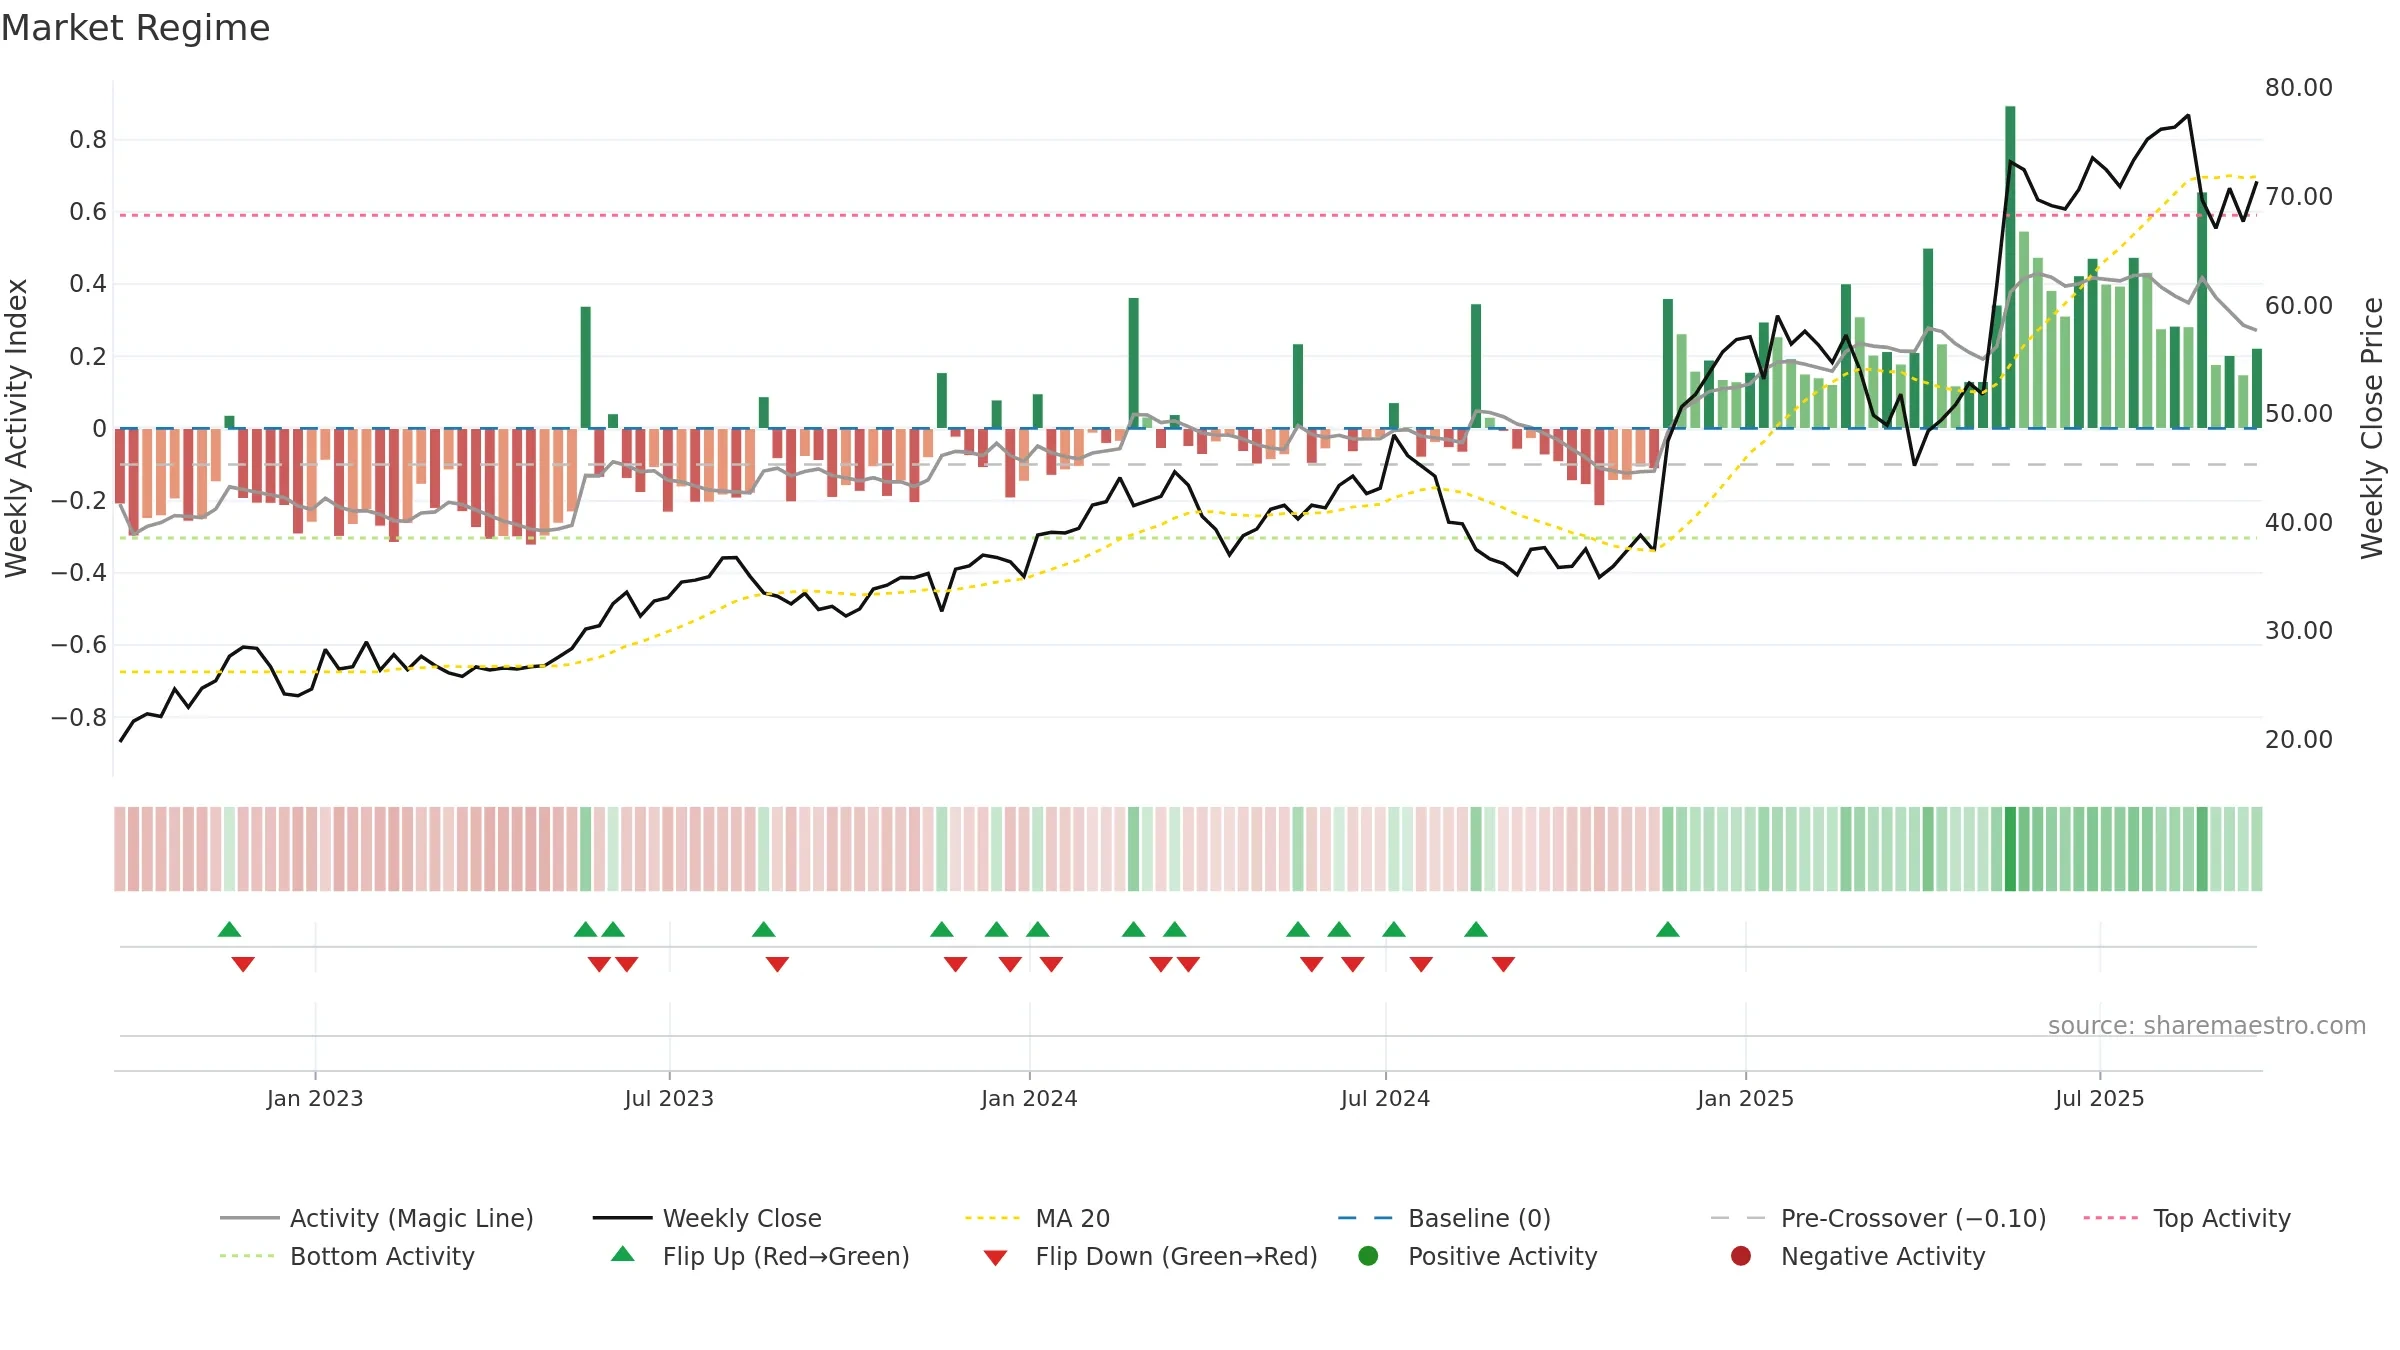Toggle the Bottom Activity legend entry
This screenshot has width=2400, height=1350.
(347, 1256)
